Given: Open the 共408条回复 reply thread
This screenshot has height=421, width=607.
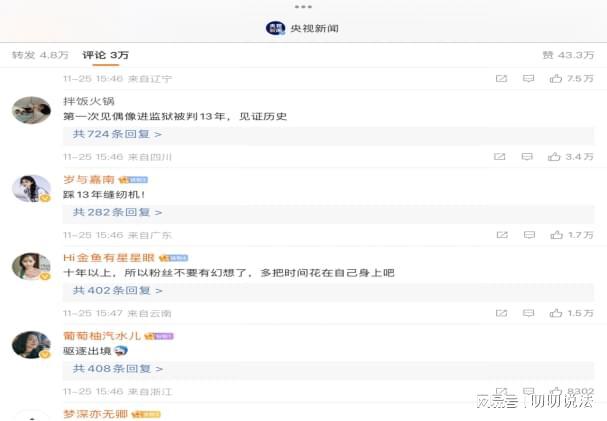Looking at the screenshot, I should (117, 369).
